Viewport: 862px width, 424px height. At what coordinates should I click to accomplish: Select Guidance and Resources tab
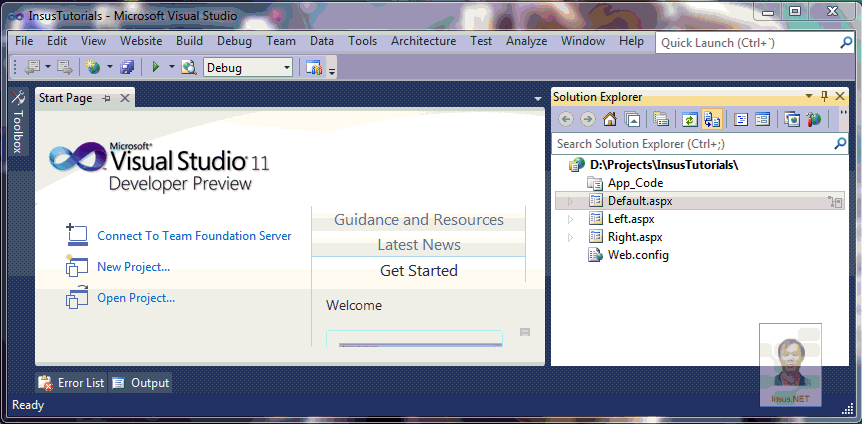click(x=419, y=220)
